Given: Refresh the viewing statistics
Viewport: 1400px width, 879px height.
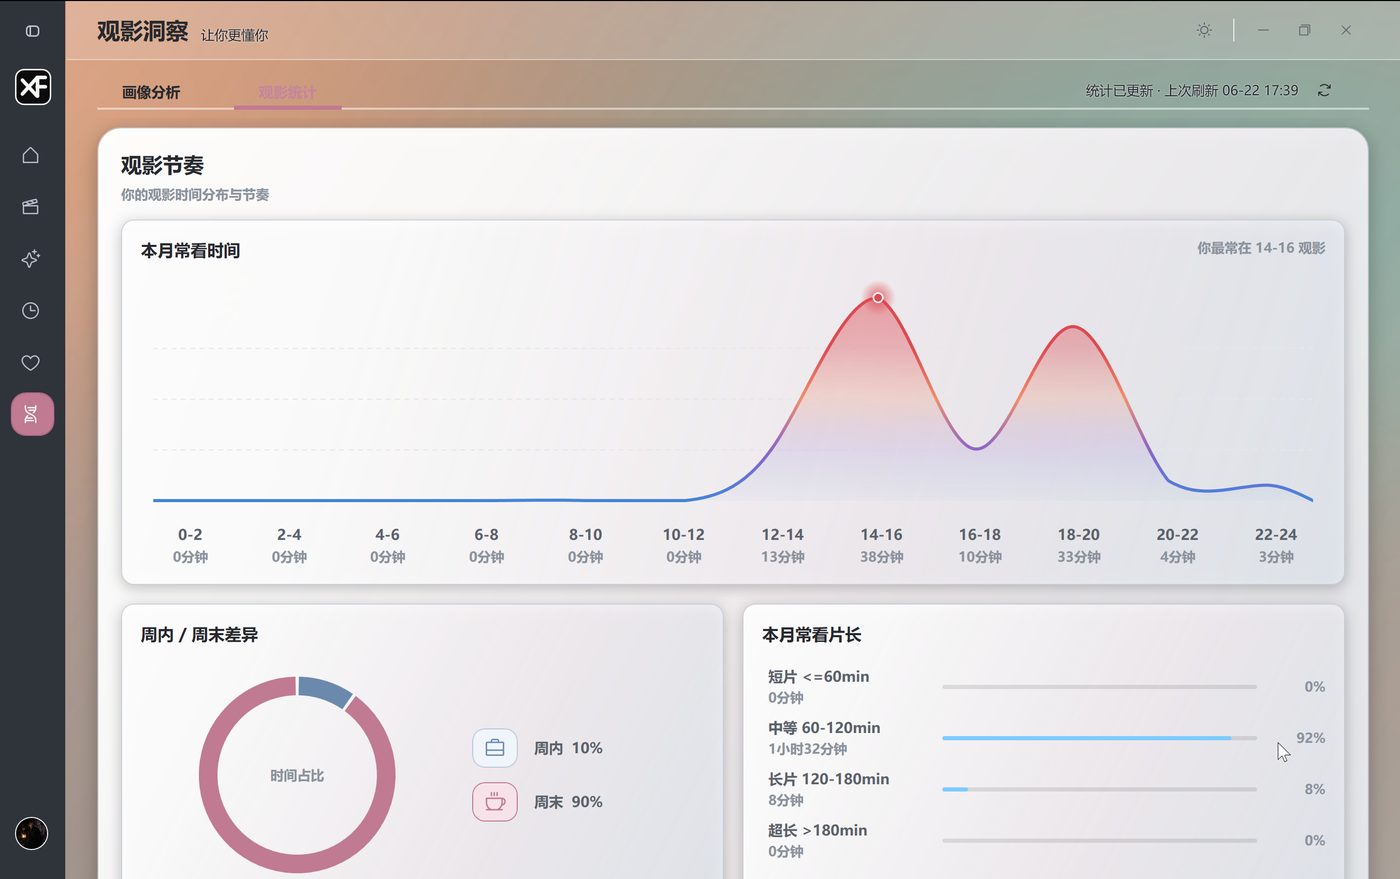Looking at the screenshot, I should 1324,90.
